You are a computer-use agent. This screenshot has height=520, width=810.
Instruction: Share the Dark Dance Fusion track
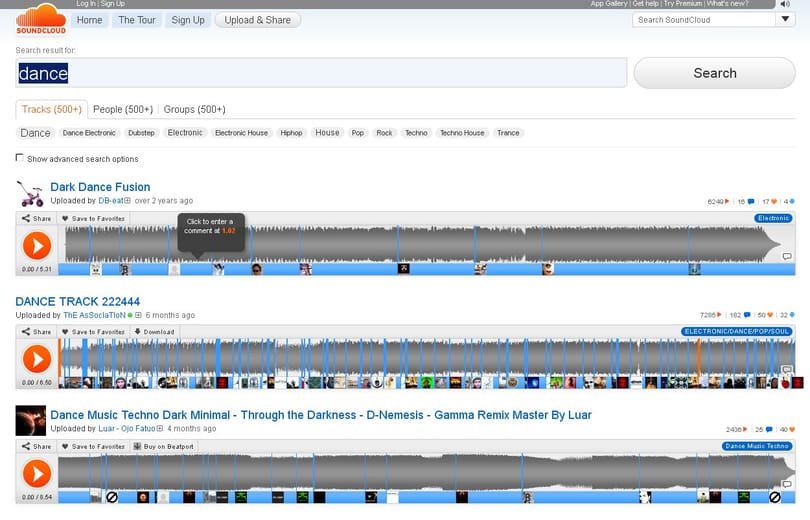36,218
